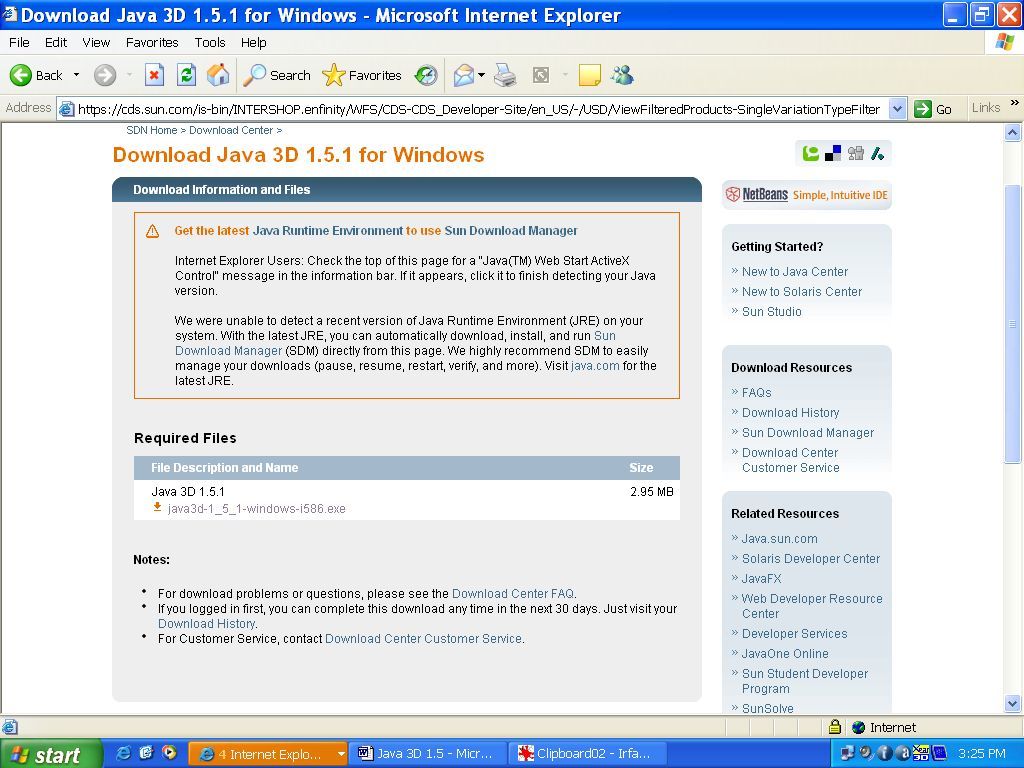Click the NetBeans Simple, Intuitive IDE banner
1024x768 pixels.
(x=807, y=195)
